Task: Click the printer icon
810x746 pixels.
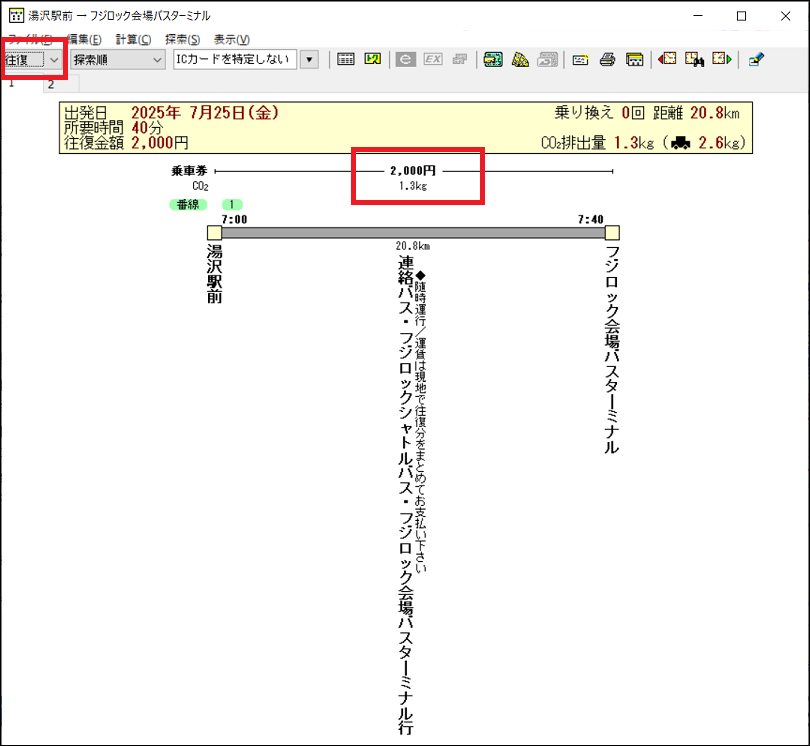Action: [607, 60]
